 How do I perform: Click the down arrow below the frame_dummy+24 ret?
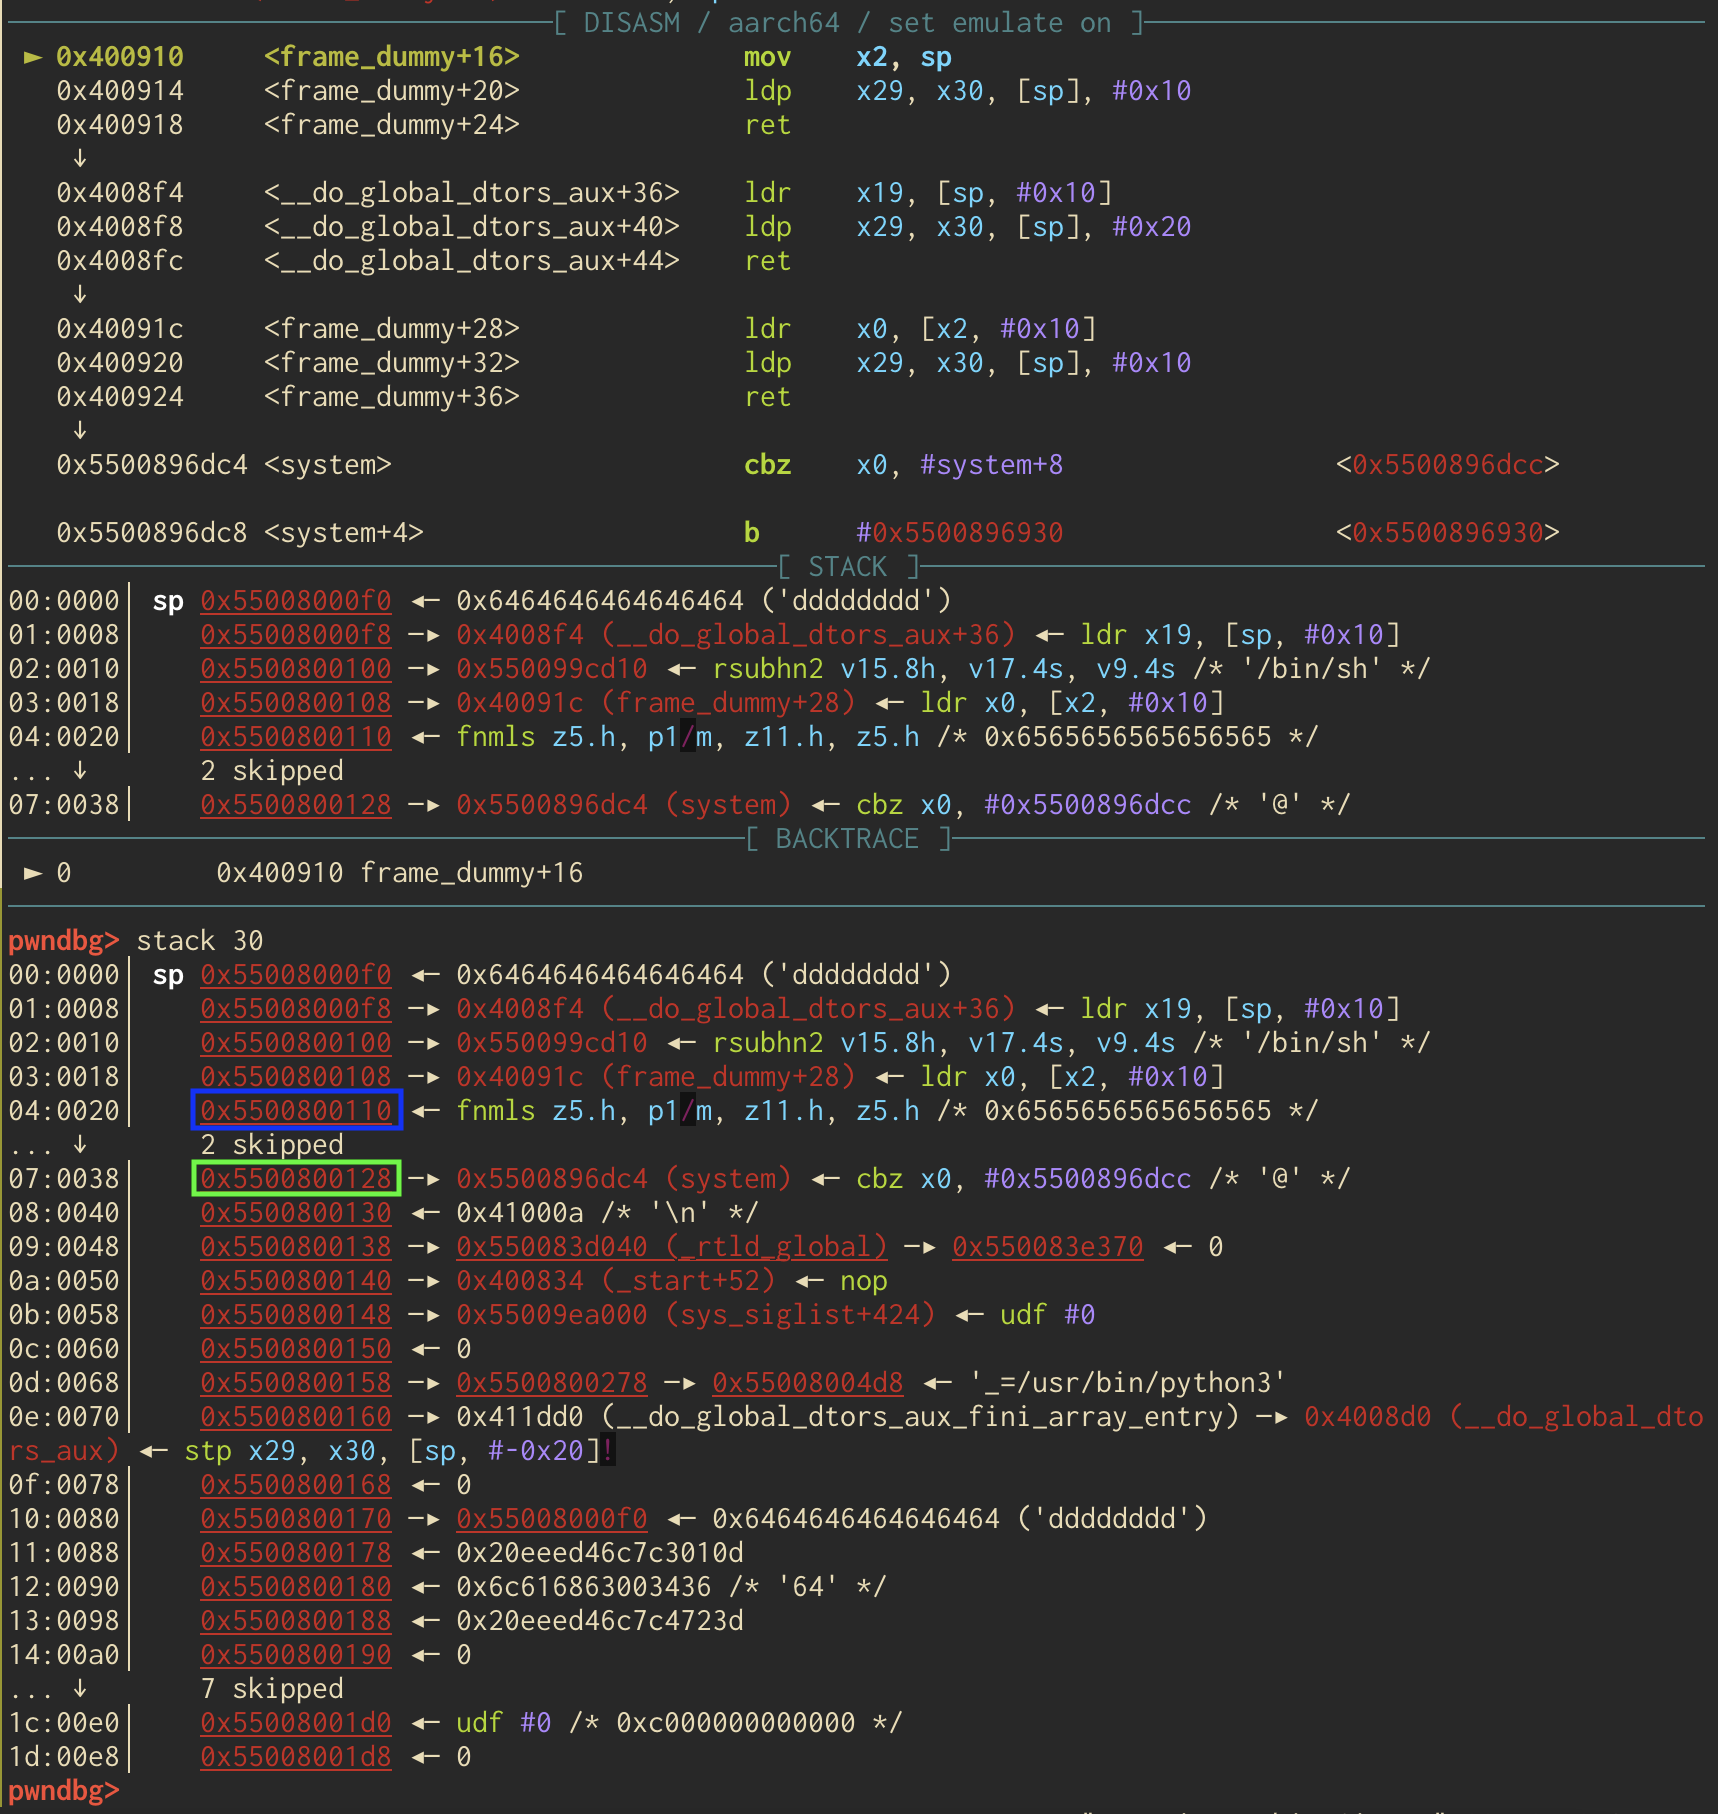(80, 158)
